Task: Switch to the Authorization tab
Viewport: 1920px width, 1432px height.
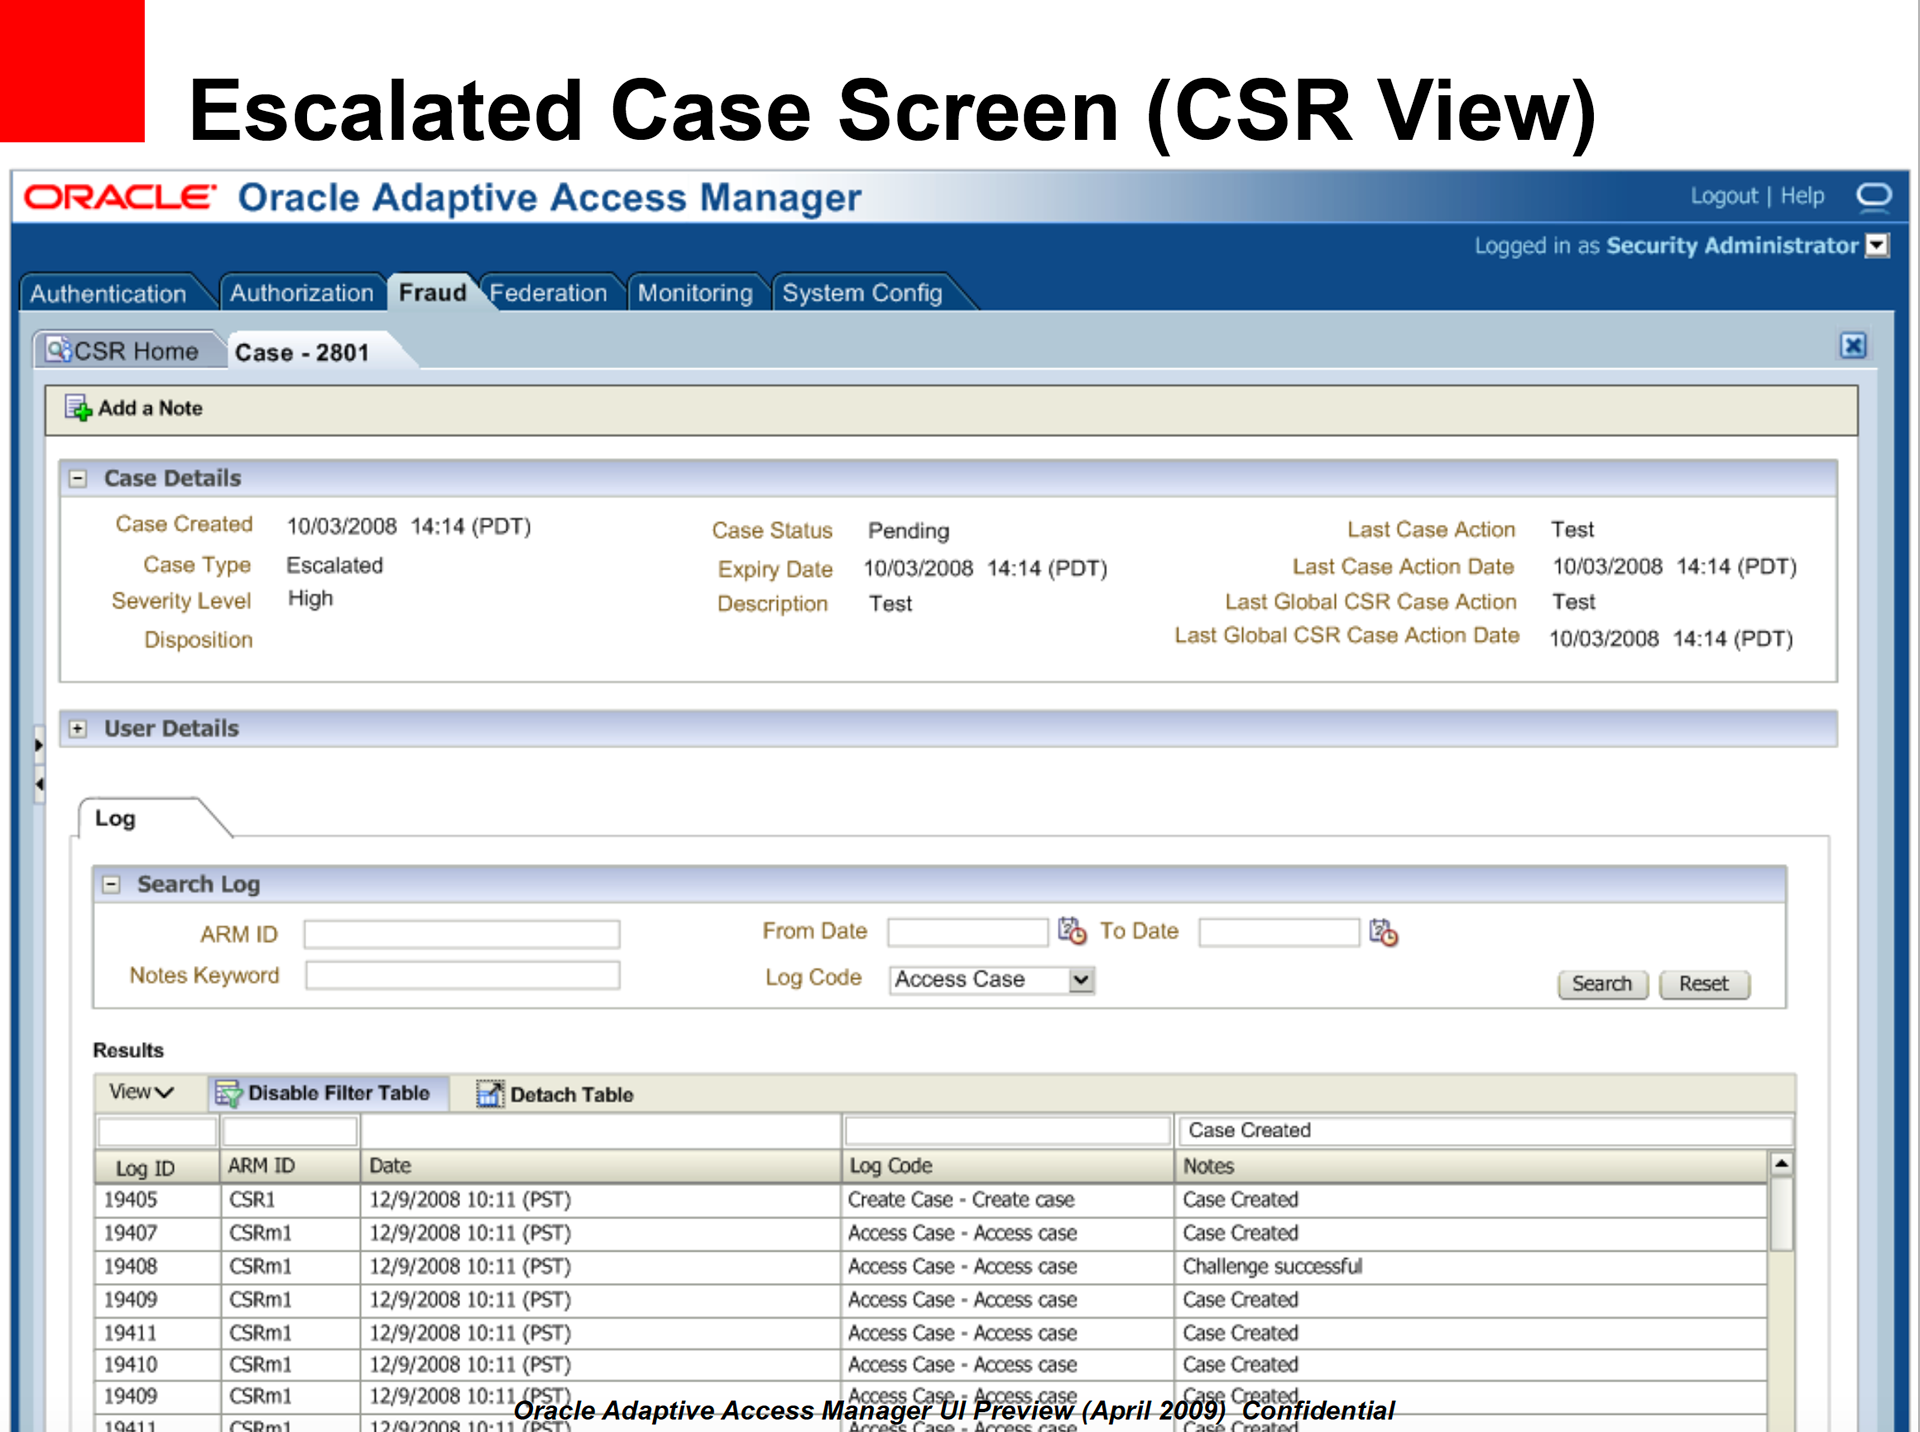Action: coord(301,293)
